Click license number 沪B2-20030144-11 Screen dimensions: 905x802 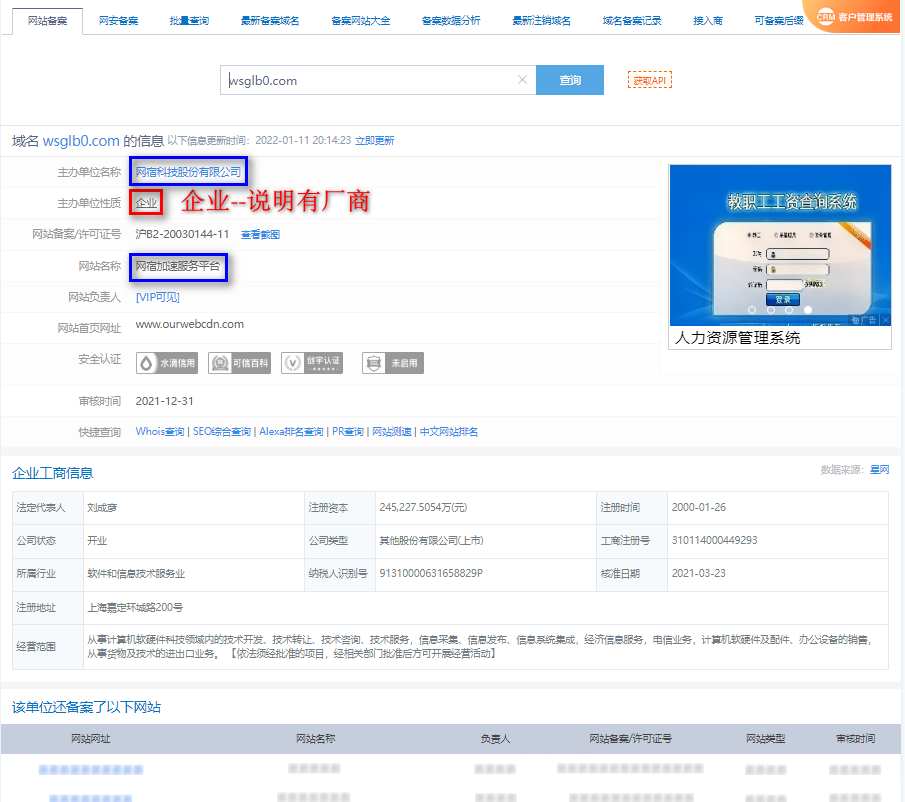coord(182,234)
